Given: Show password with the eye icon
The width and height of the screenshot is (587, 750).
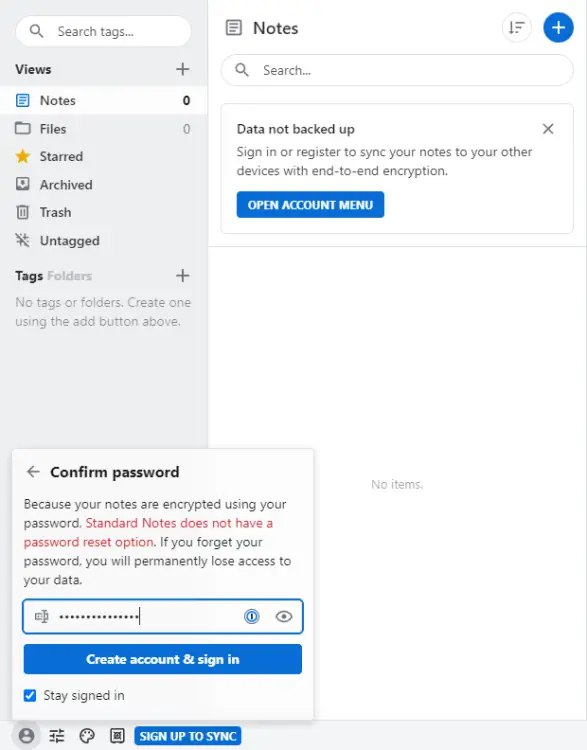Looking at the screenshot, I should (284, 616).
